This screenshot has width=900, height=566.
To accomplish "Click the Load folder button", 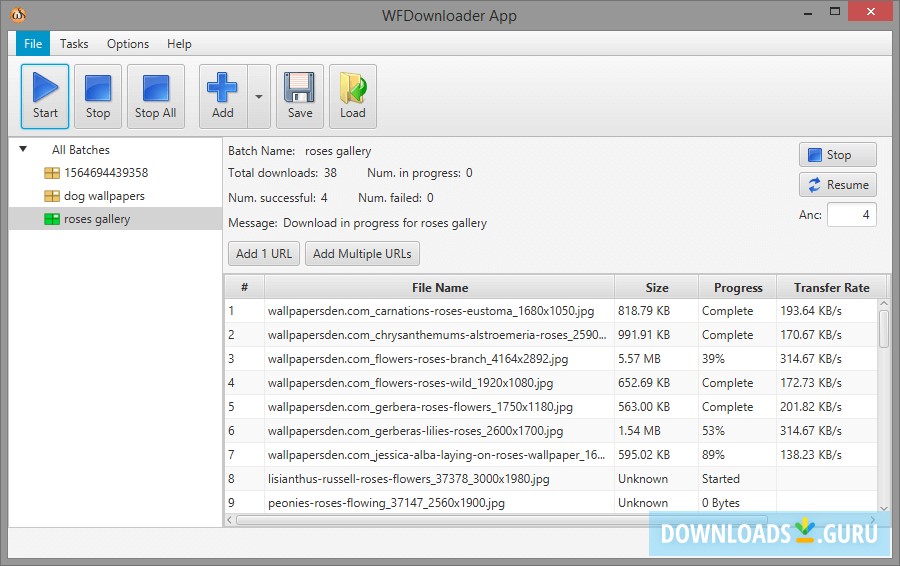I will click(x=352, y=96).
